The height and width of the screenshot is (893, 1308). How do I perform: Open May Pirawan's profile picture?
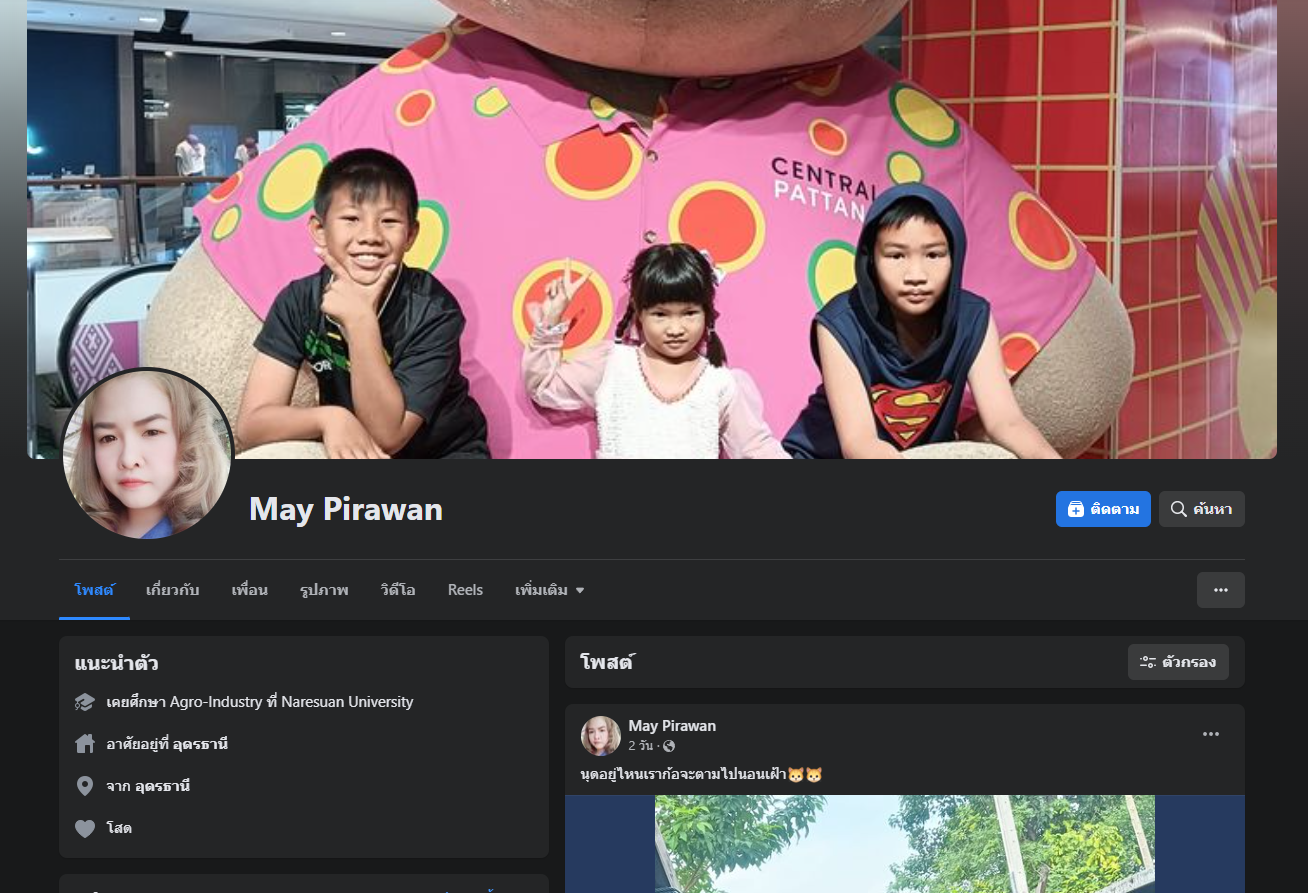pos(148,455)
